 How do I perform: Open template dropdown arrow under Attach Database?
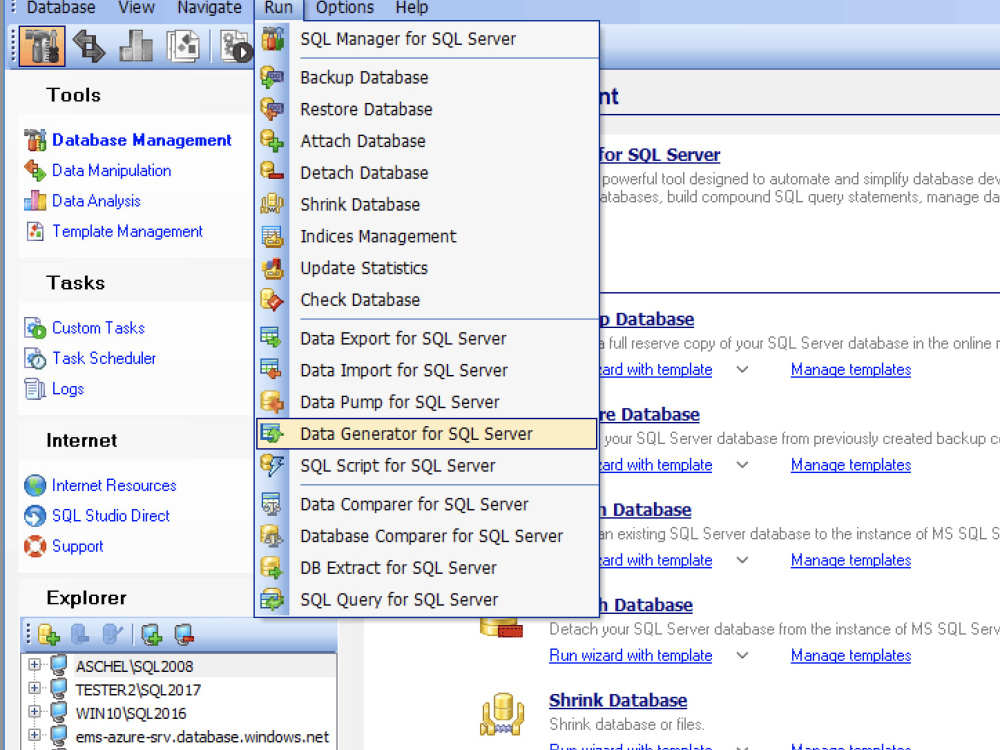742,560
